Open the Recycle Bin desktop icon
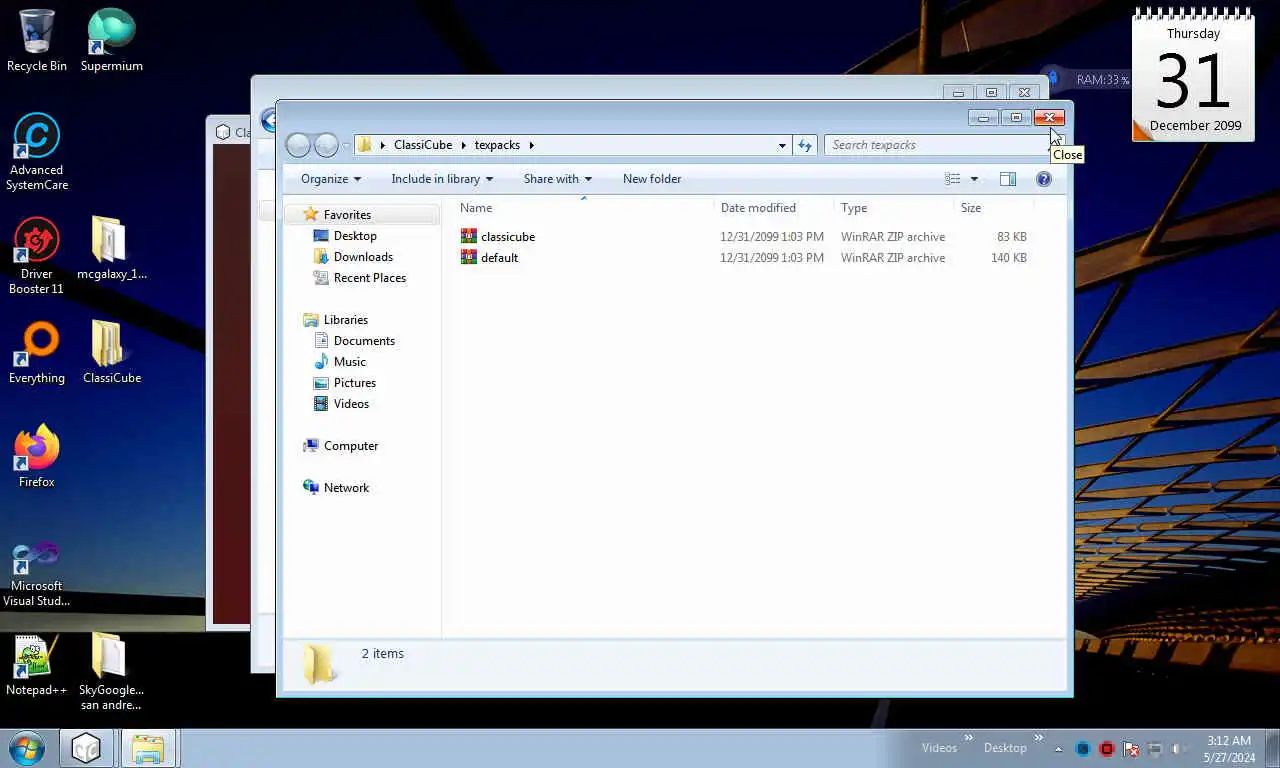The image size is (1280, 768). pyautogui.click(x=37, y=40)
